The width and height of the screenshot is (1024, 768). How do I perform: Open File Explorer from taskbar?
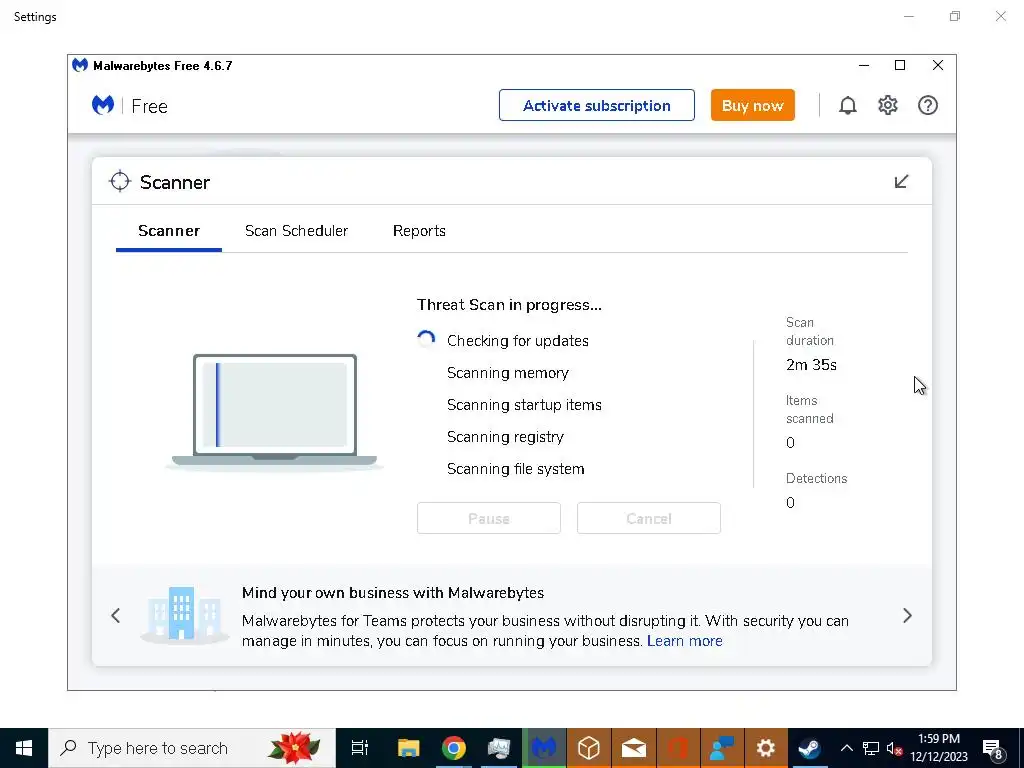point(409,748)
